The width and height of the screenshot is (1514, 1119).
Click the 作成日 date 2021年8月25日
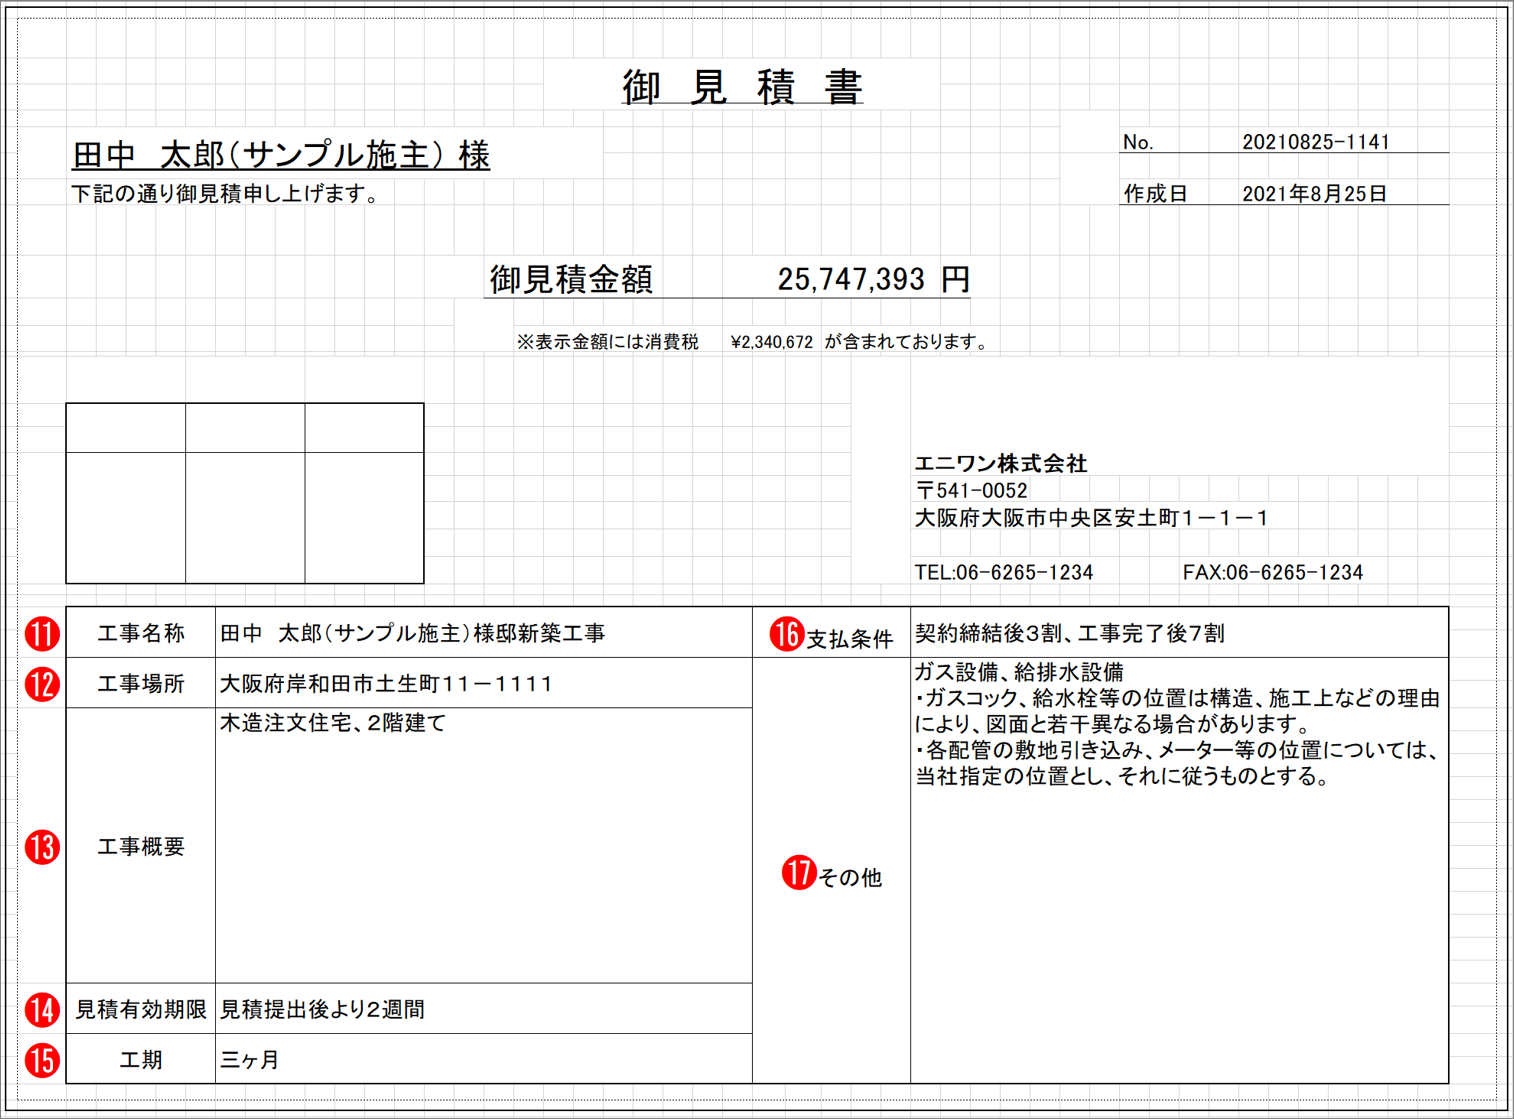pos(1314,194)
